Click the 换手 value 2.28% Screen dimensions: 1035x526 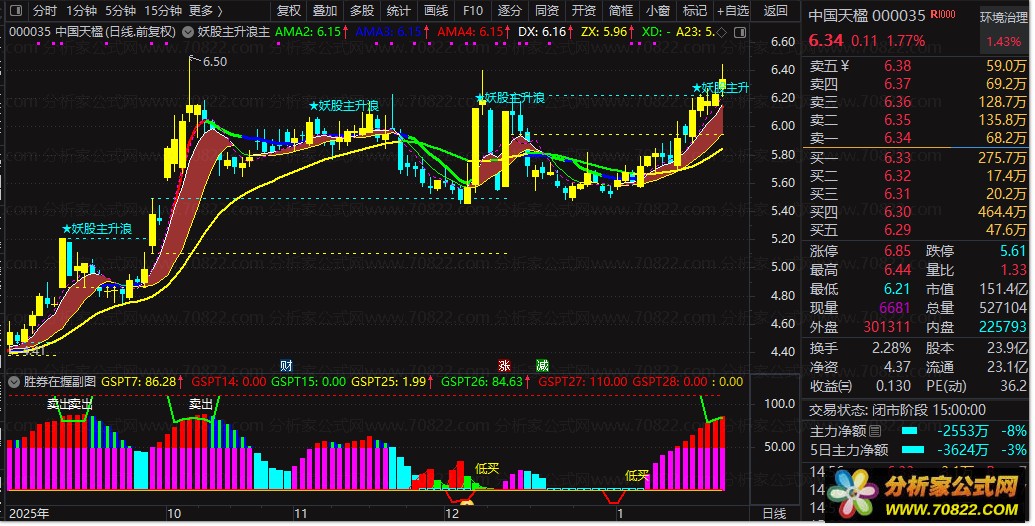(891, 348)
